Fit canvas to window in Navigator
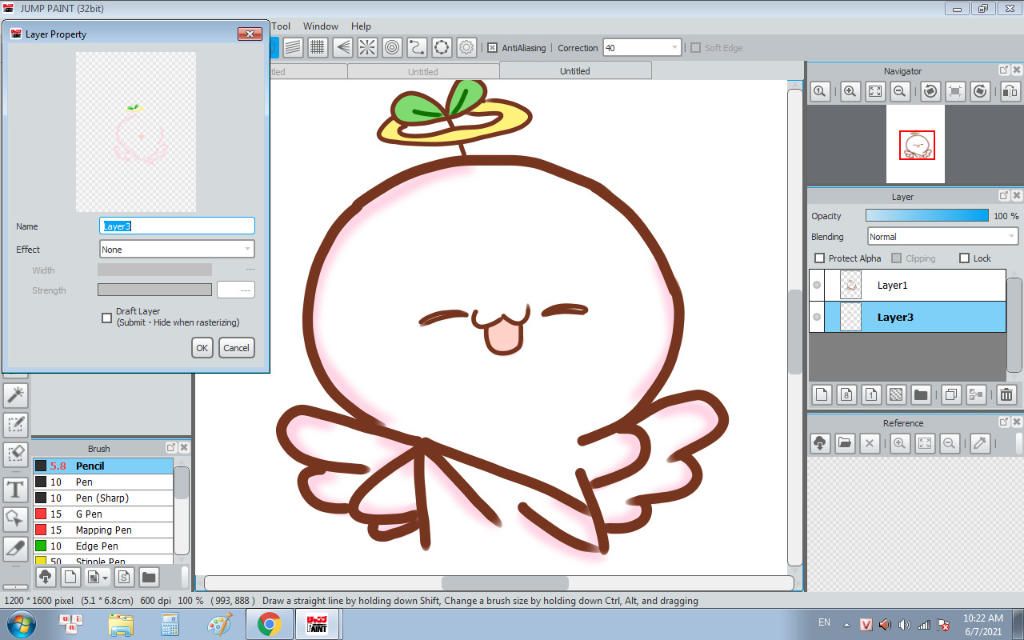Image resolution: width=1024 pixels, height=640 pixels. [875, 91]
